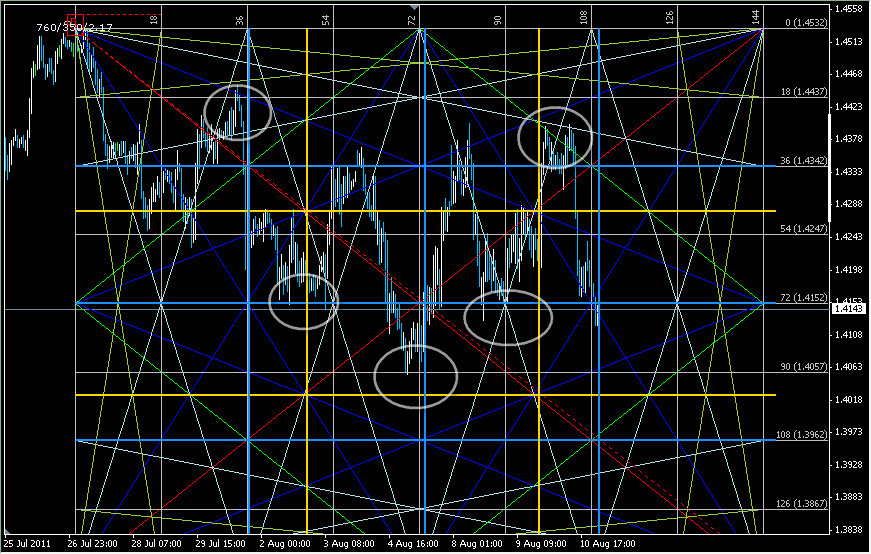Click the rotated 72 column label at top
The height and width of the screenshot is (554, 871).
click(411, 20)
